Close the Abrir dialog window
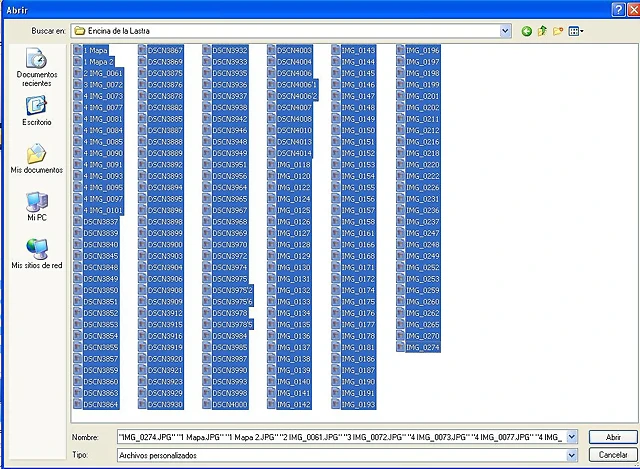This screenshot has width=640, height=469. (634, 9)
